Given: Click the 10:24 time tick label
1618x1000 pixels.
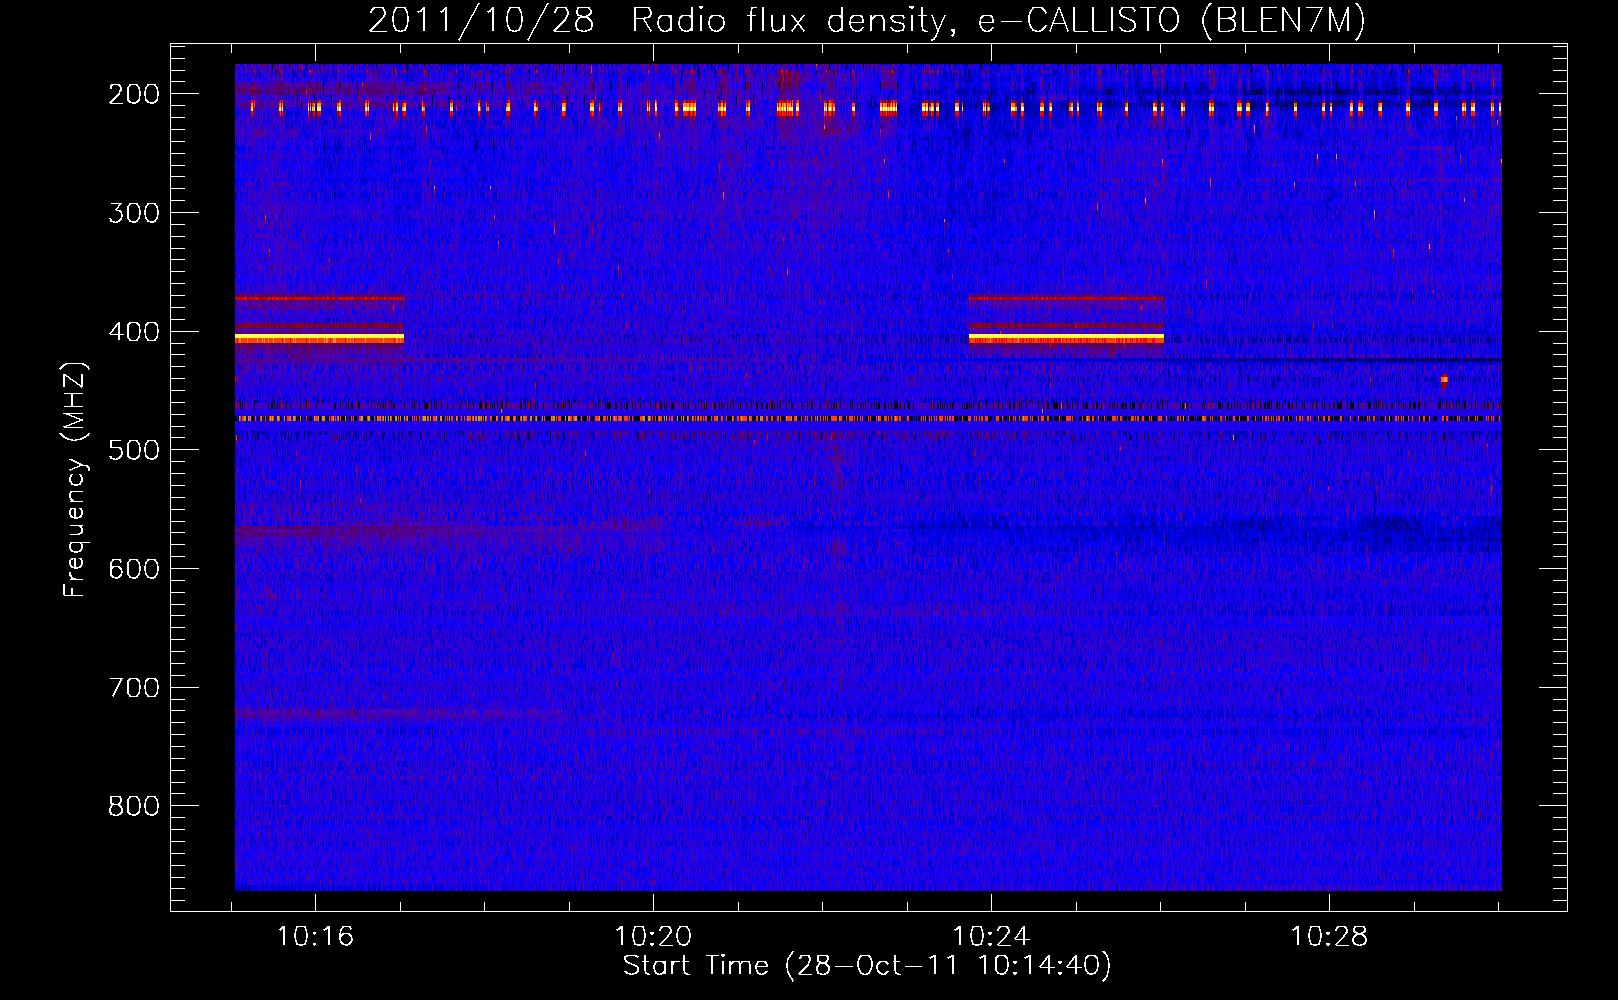Looking at the screenshot, I should [991, 937].
